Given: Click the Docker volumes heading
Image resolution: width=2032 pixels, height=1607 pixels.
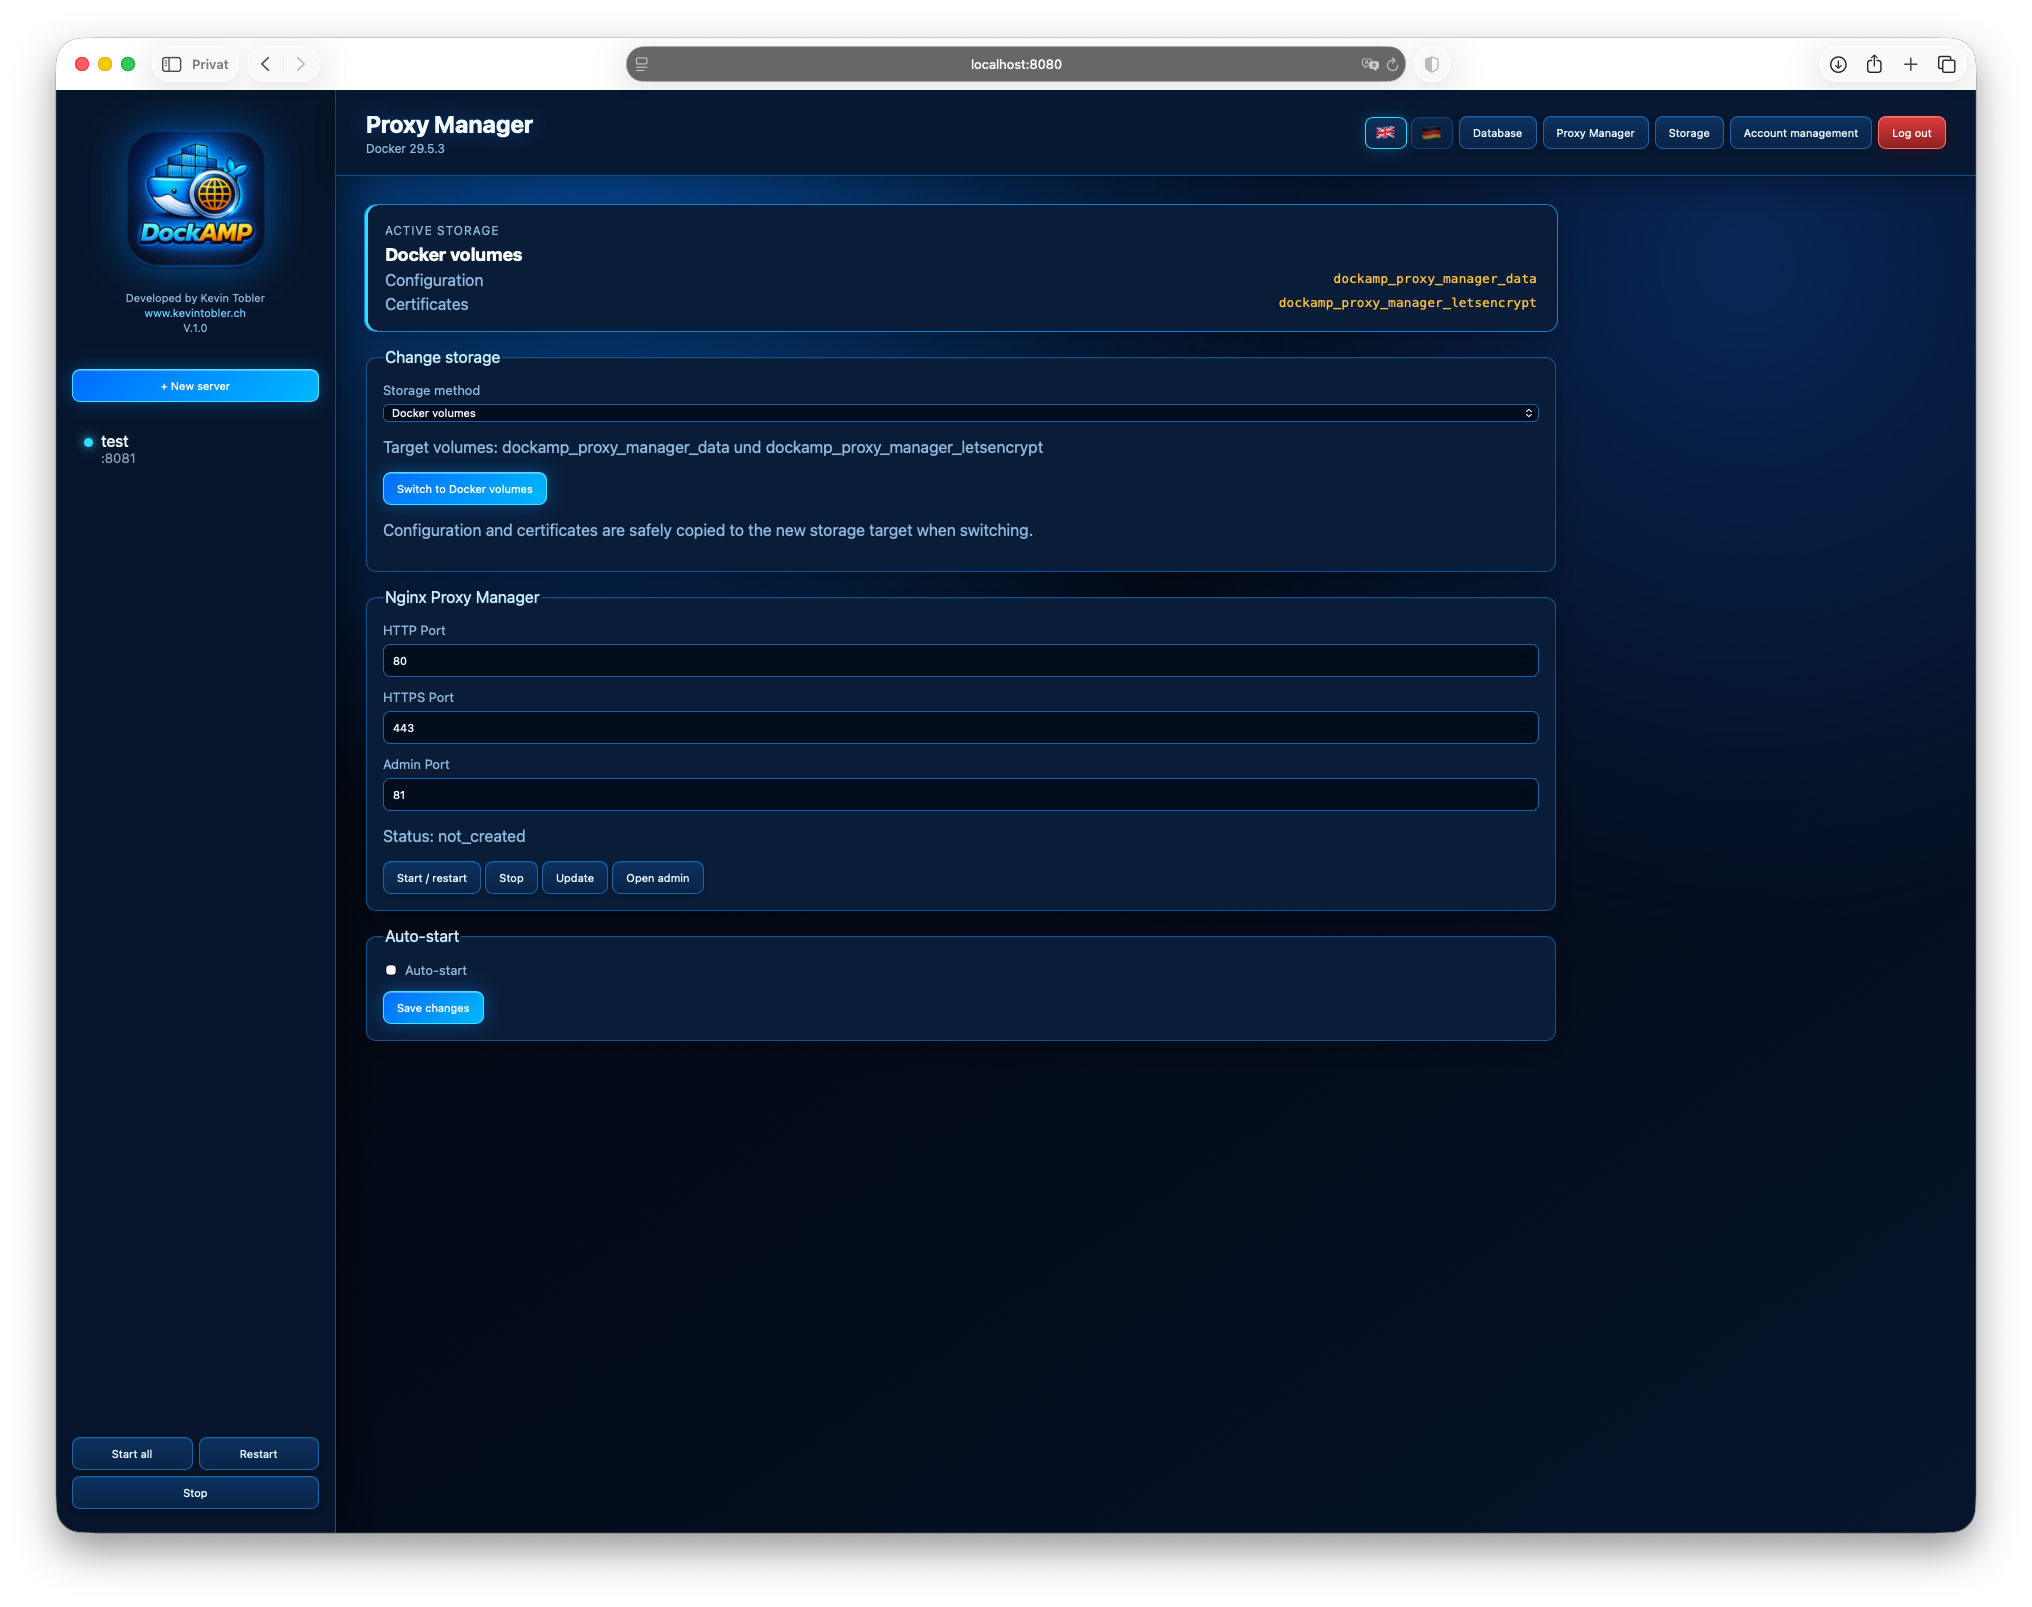Looking at the screenshot, I should click(x=453, y=255).
